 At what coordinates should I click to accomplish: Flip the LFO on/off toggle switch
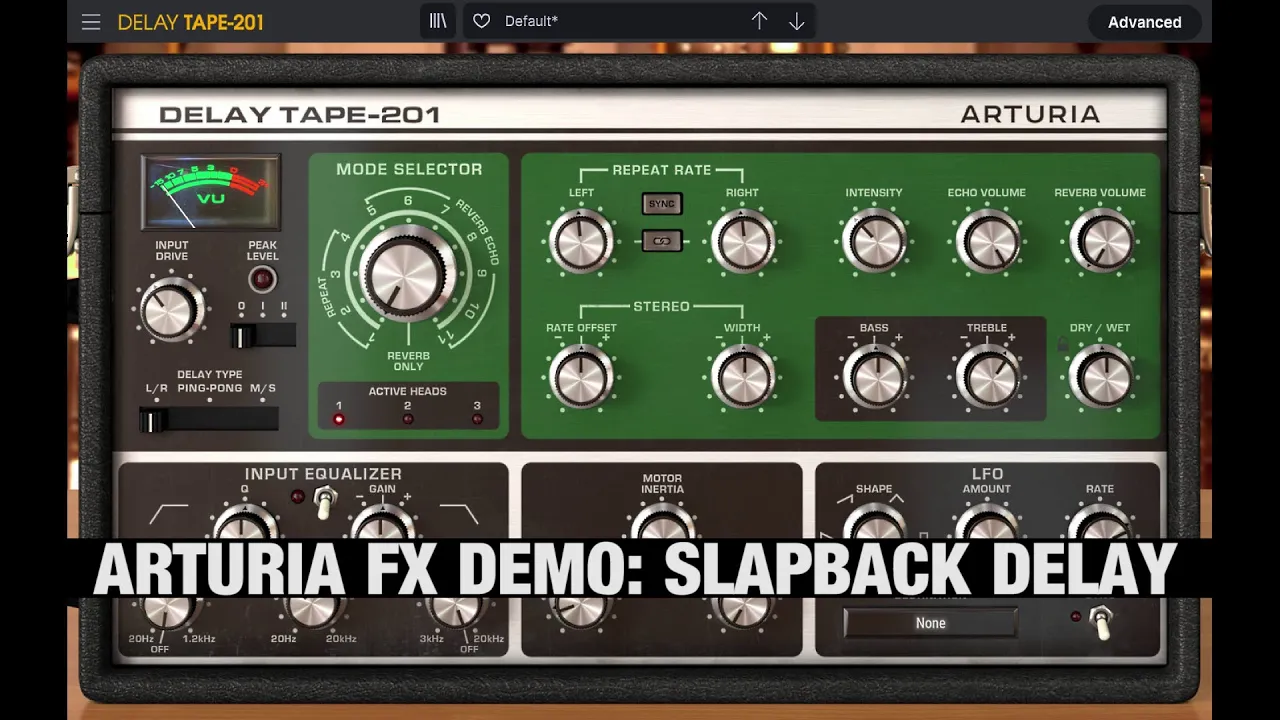tap(1100, 622)
